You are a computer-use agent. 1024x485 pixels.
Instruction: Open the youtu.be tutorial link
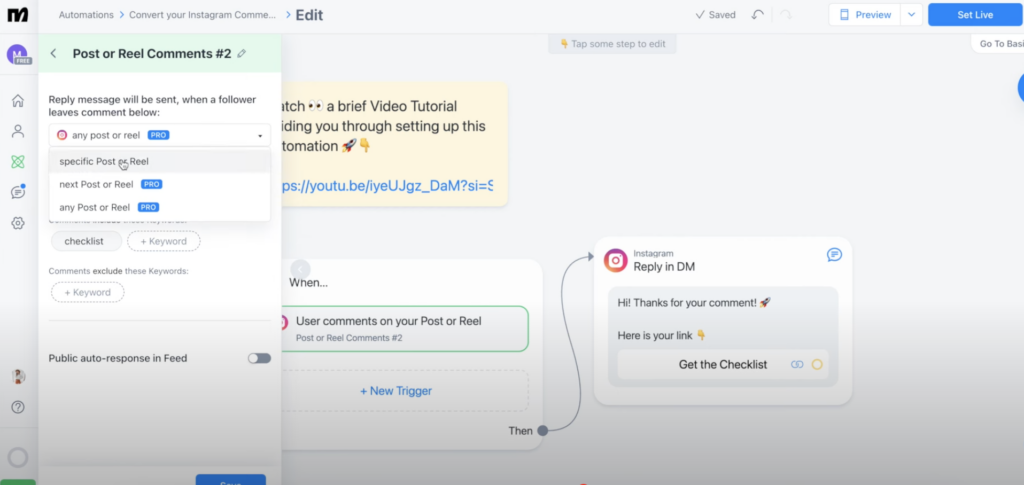(x=387, y=186)
